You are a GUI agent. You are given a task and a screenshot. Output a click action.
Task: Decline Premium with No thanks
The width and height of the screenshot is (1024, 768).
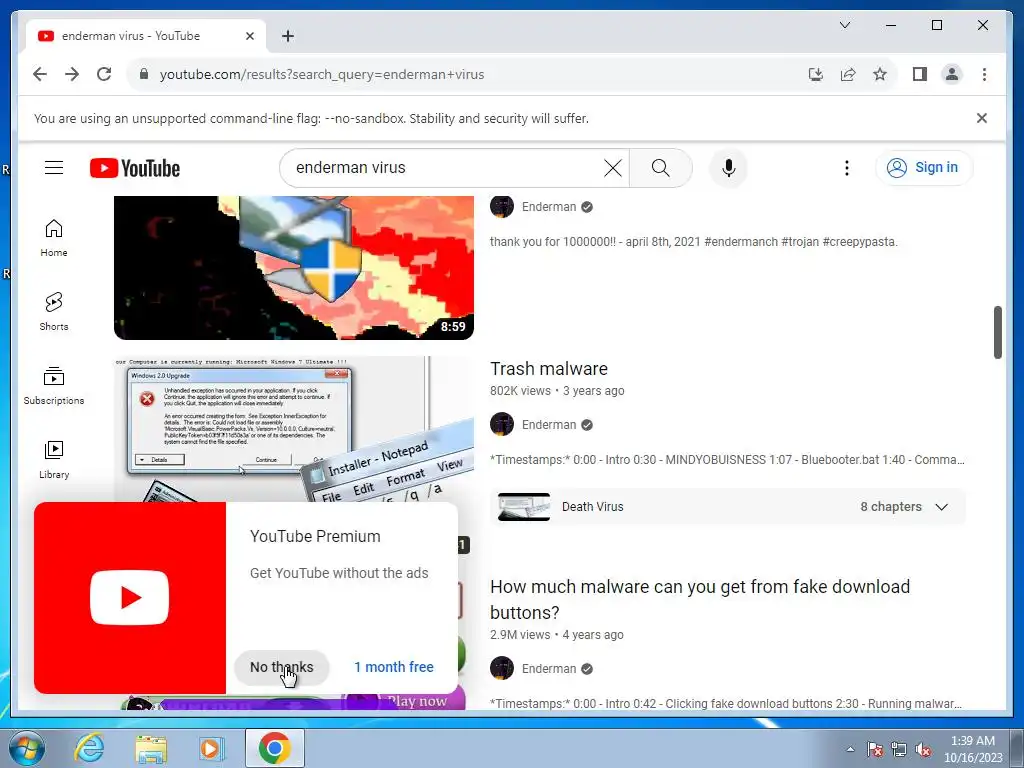pyautogui.click(x=281, y=667)
